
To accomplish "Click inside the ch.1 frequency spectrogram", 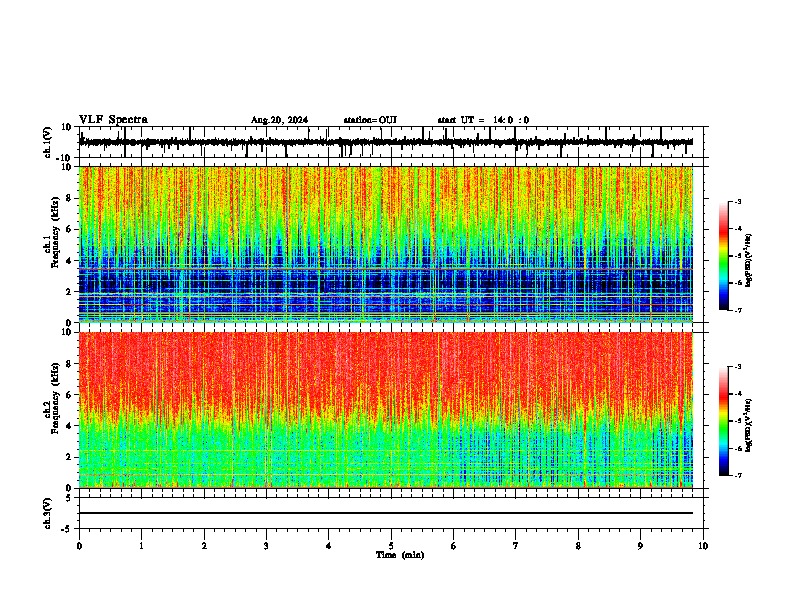I will click(x=386, y=244).
